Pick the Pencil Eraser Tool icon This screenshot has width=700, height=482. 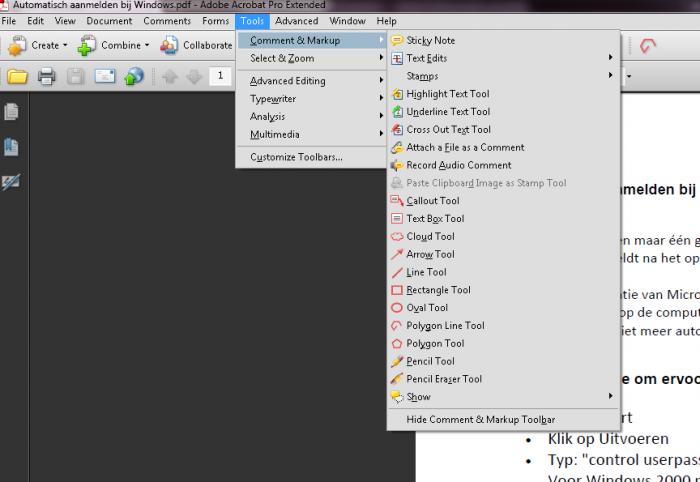coord(397,379)
